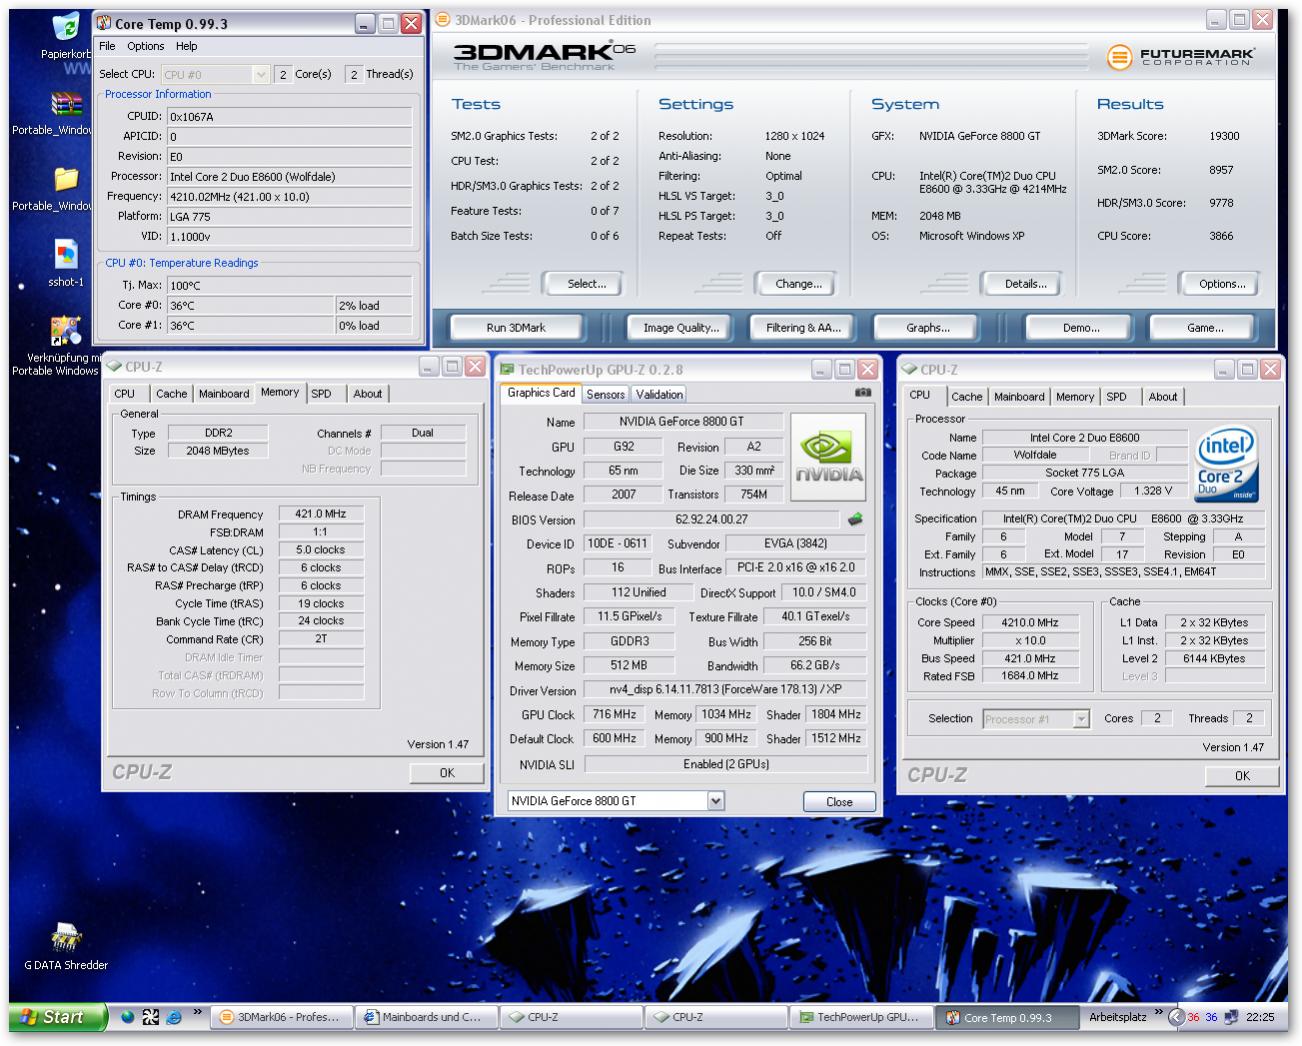Click the Core Speed value 4210.0 MHz
1302x1046 pixels.
(x=1030, y=622)
